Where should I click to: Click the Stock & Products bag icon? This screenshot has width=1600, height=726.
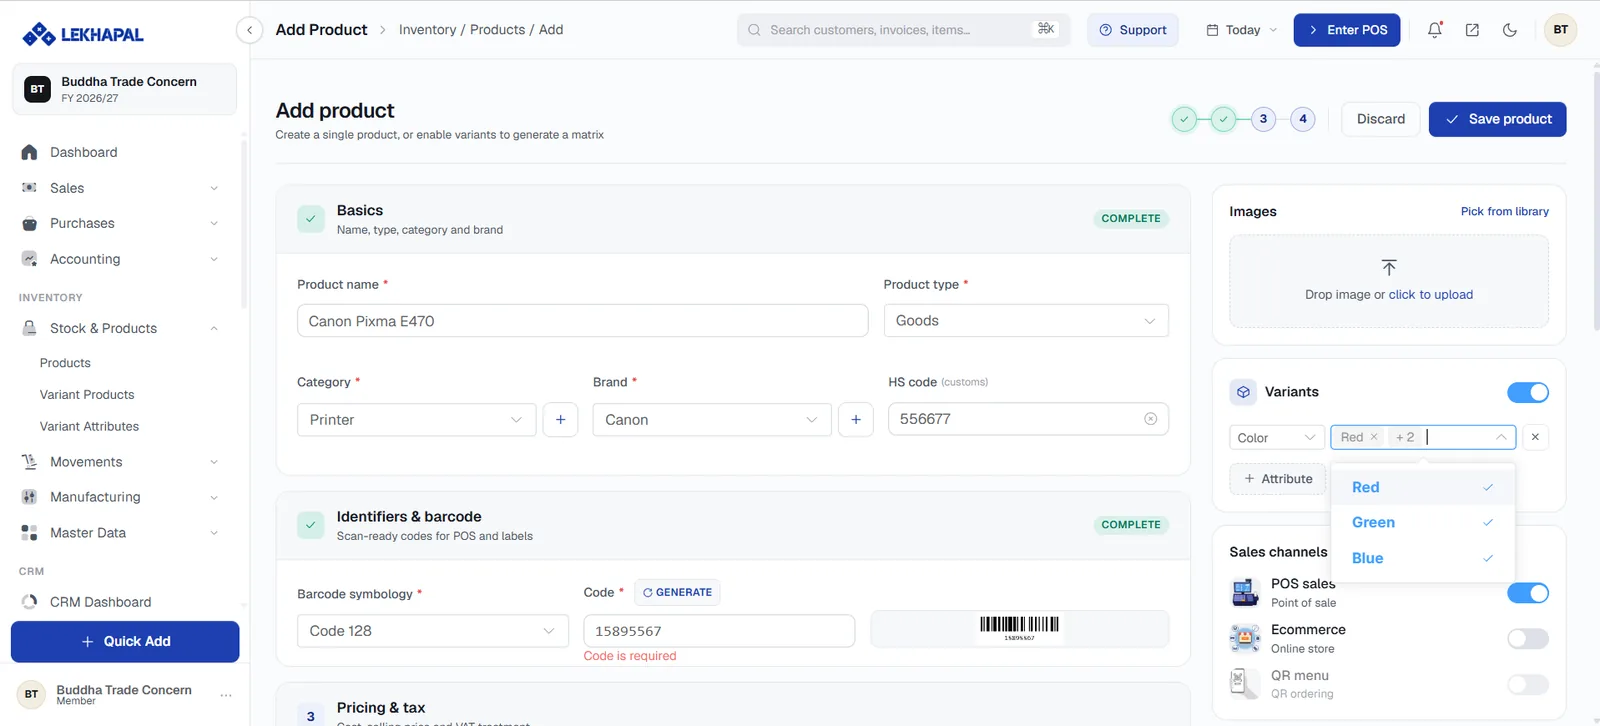pyautogui.click(x=29, y=328)
